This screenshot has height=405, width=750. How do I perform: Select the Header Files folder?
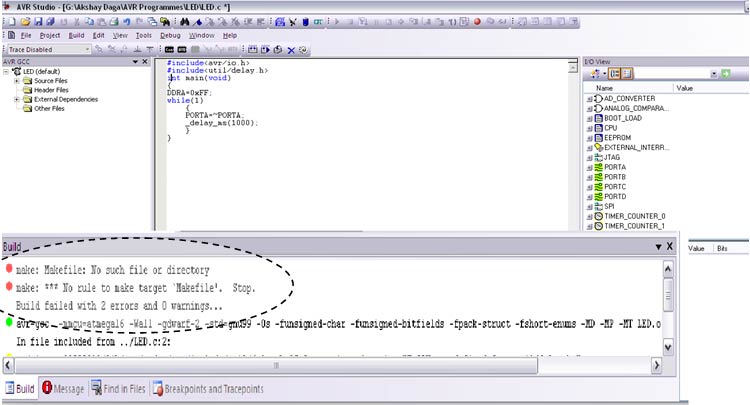tap(51, 90)
